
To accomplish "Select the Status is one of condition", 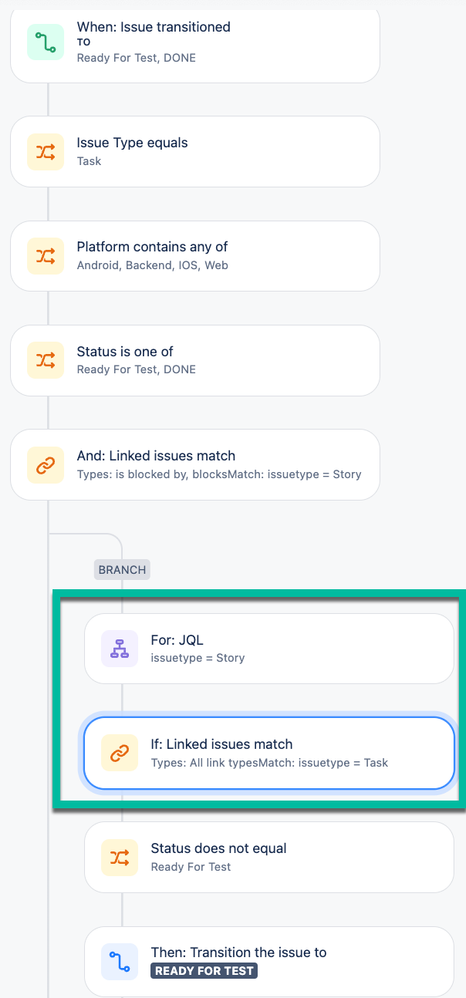I will click(x=195, y=360).
